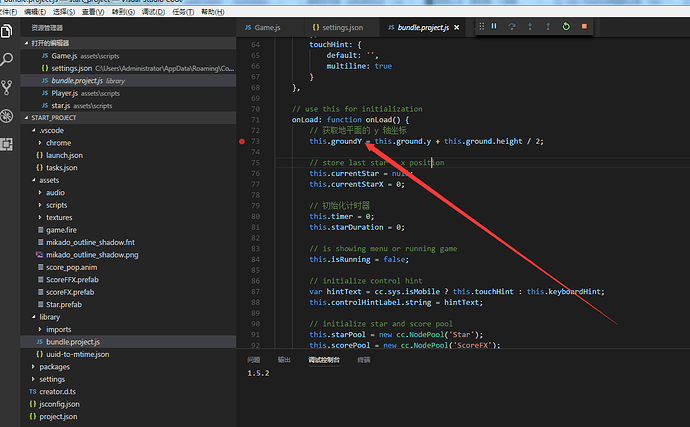Restart the debug session
Screen dimensions: 690x427
click(x=566, y=26)
